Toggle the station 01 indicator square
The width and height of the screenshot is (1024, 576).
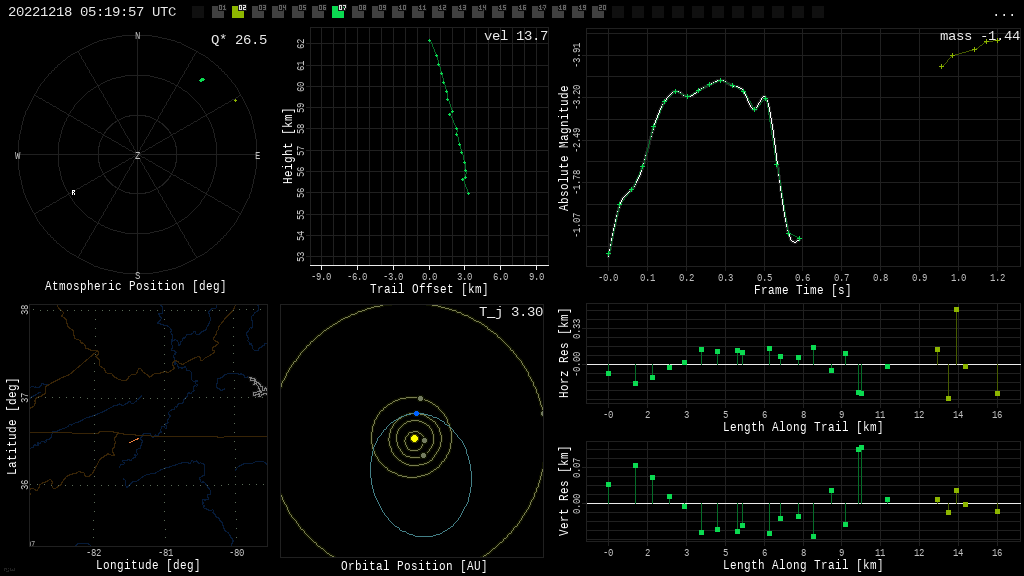point(218,12)
